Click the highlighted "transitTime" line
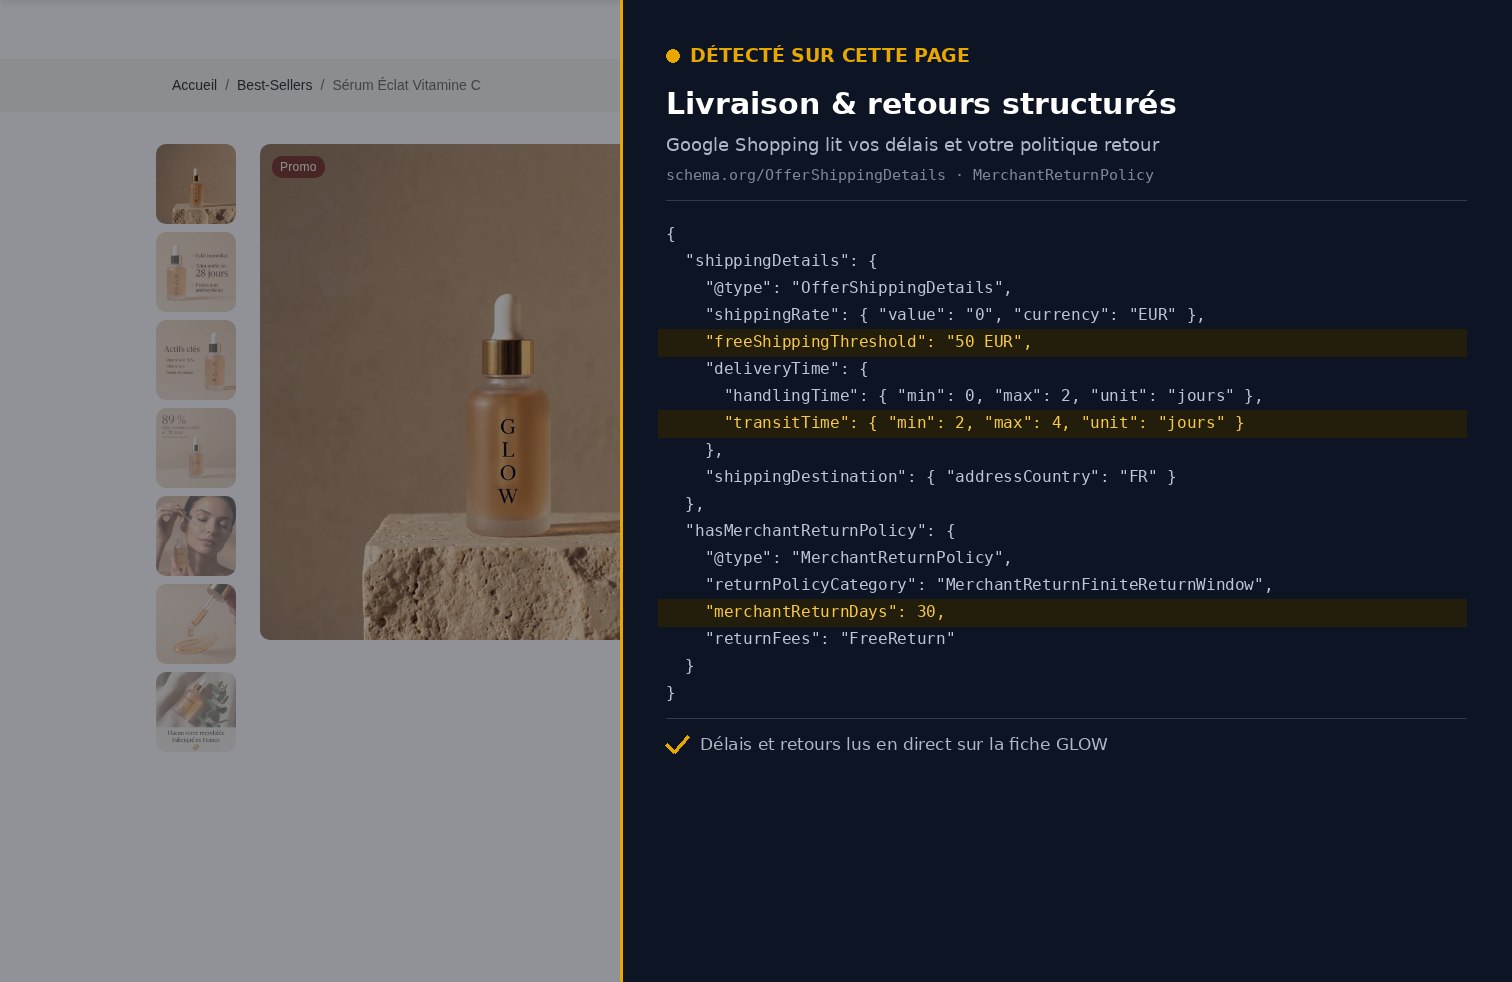The image size is (1512, 982). coord(1062,423)
